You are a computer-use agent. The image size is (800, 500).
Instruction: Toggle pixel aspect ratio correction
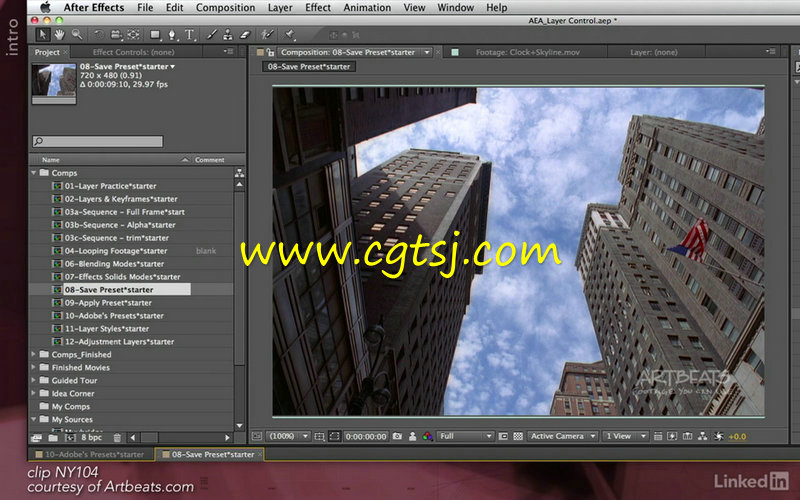pos(658,436)
